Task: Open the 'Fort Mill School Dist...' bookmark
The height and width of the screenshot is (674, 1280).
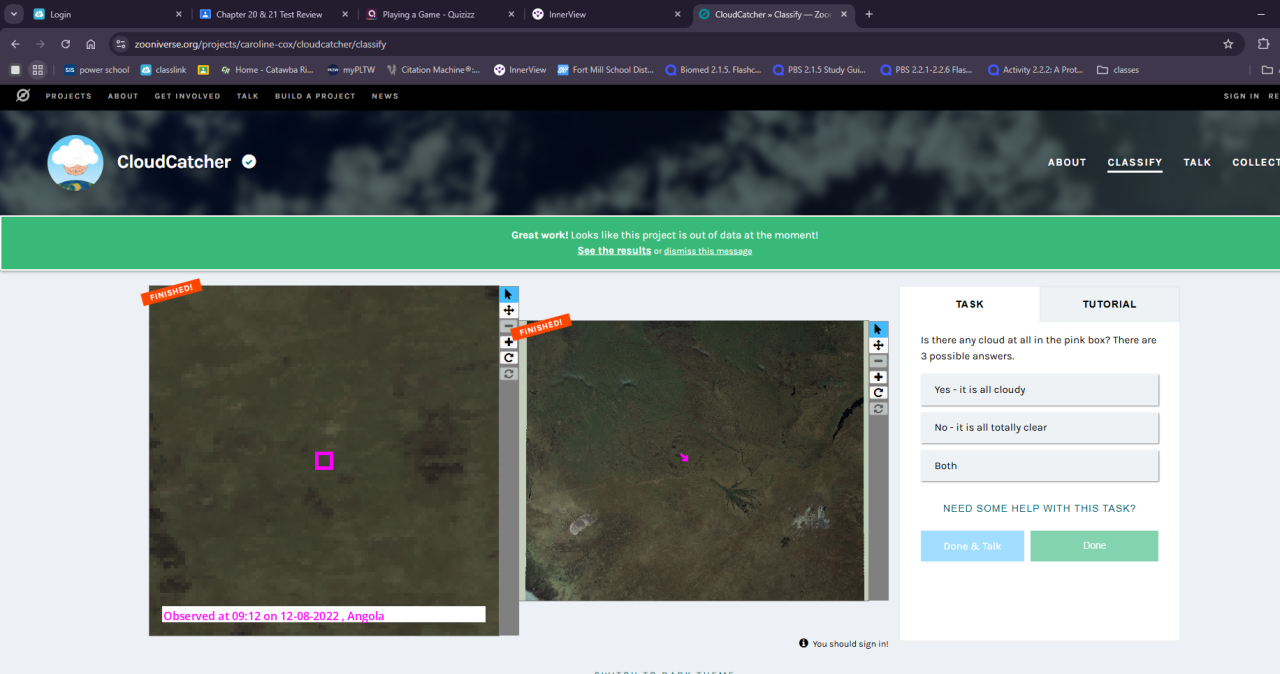Action: tap(605, 70)
